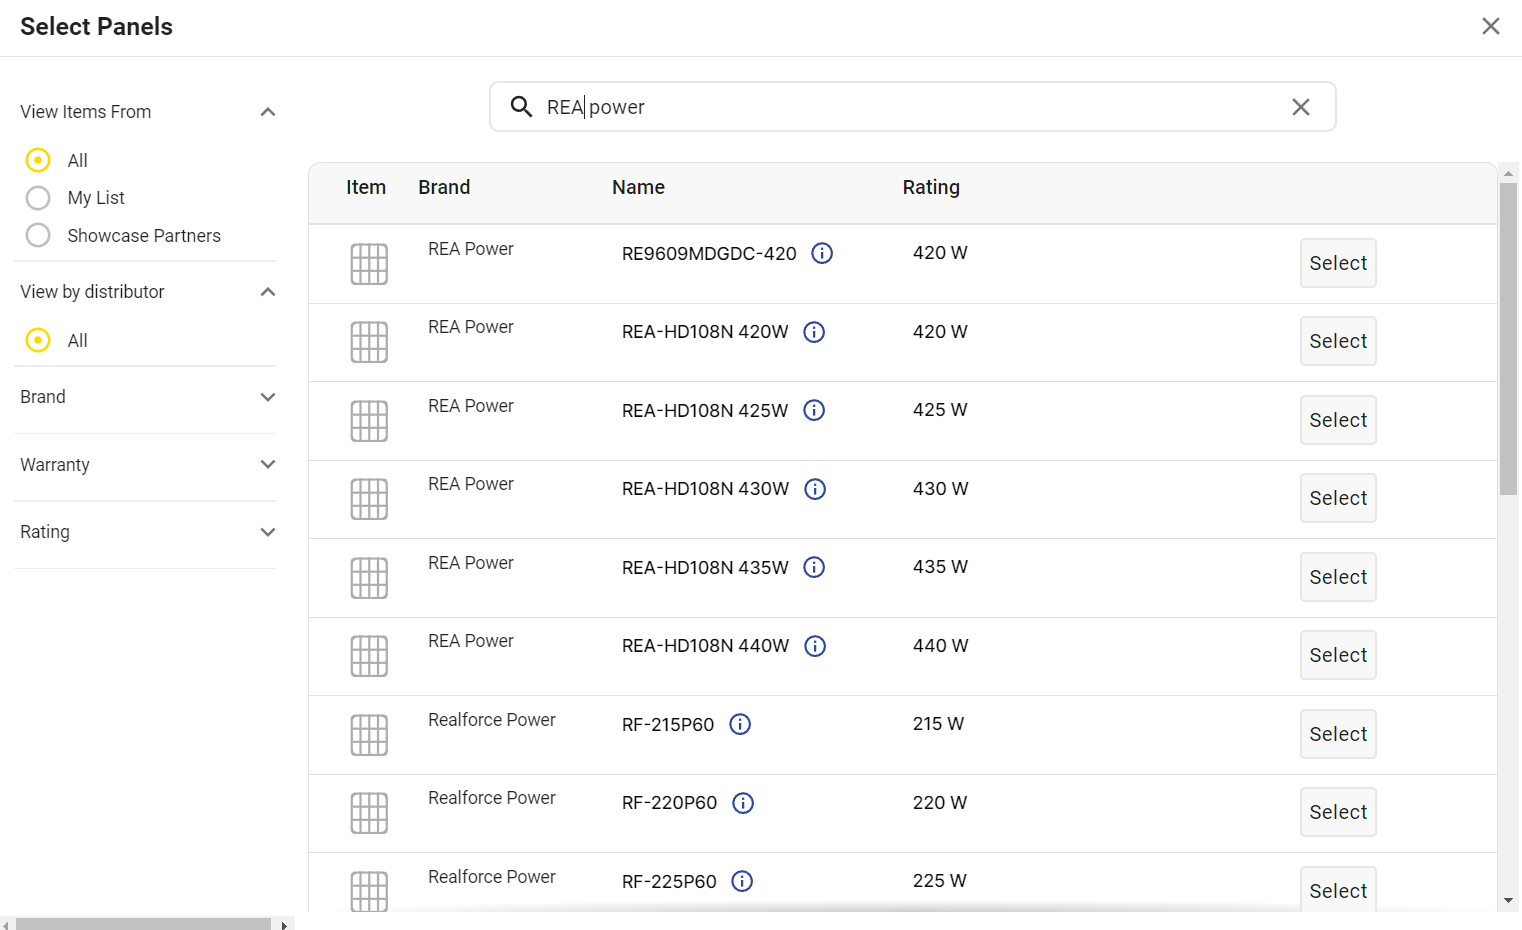Viewport: 1522px width, 930px height.
Task: Click panel grid icon for RF-215P60
Action: point(369,735)
